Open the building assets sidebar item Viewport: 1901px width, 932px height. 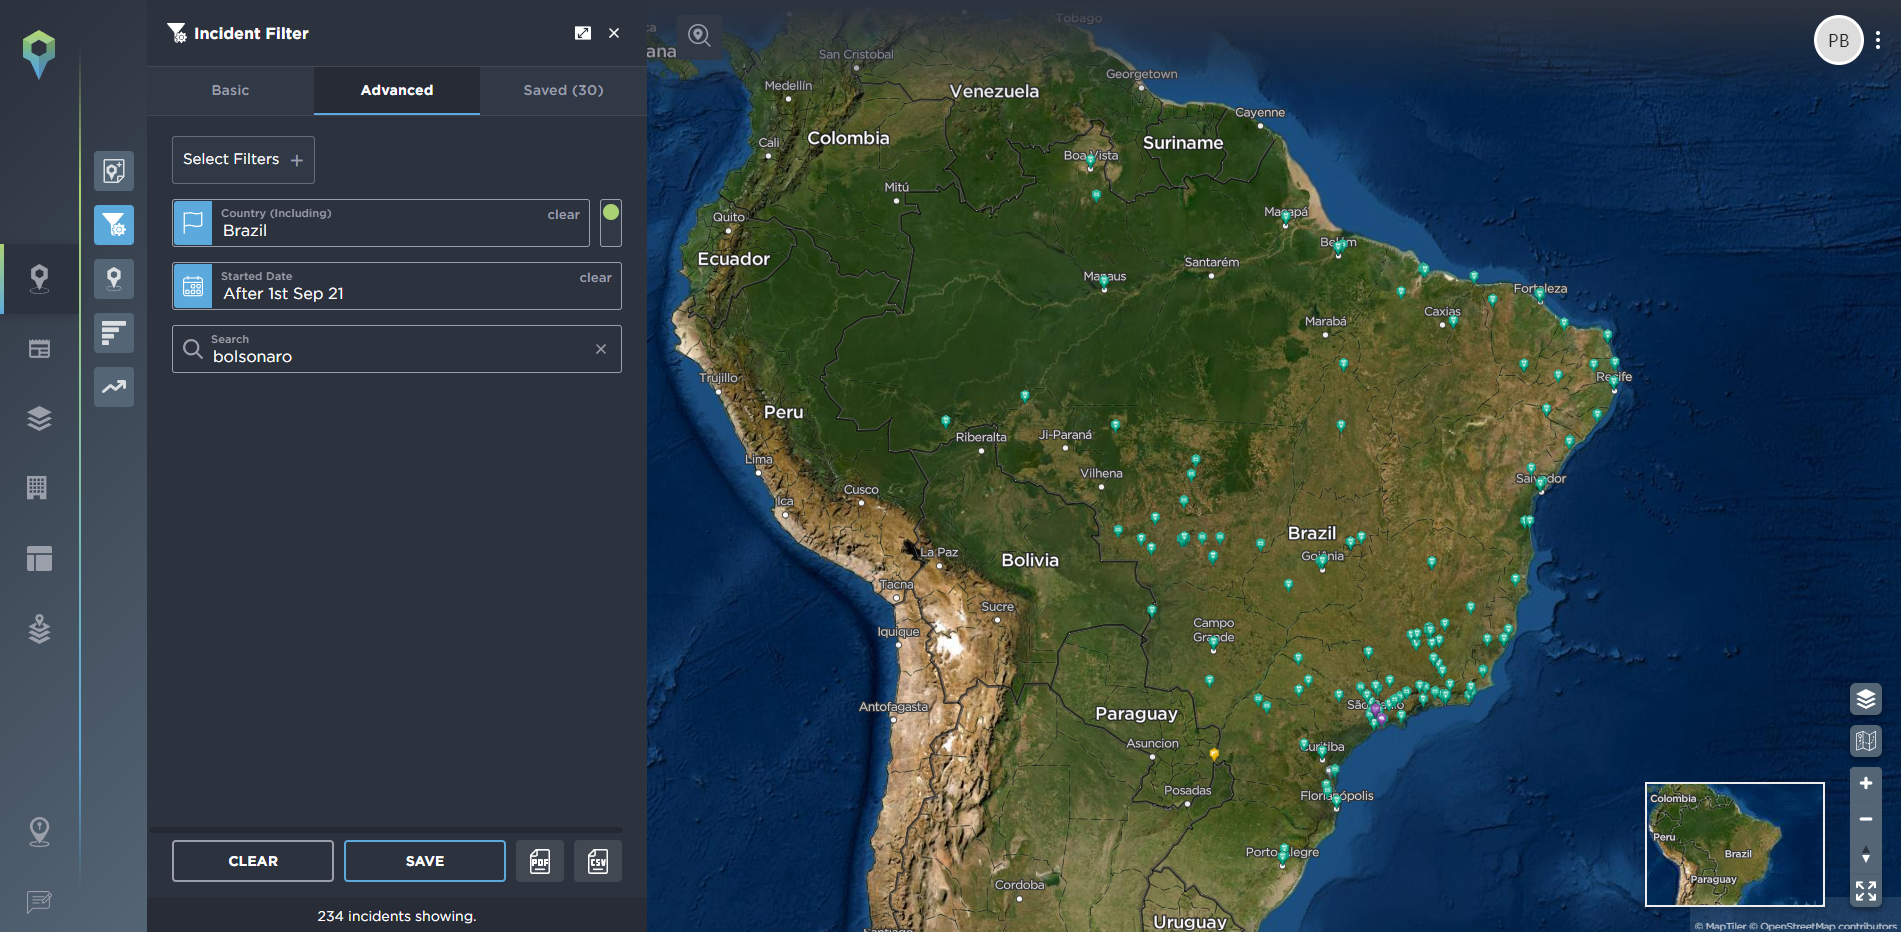pos(37,487)
